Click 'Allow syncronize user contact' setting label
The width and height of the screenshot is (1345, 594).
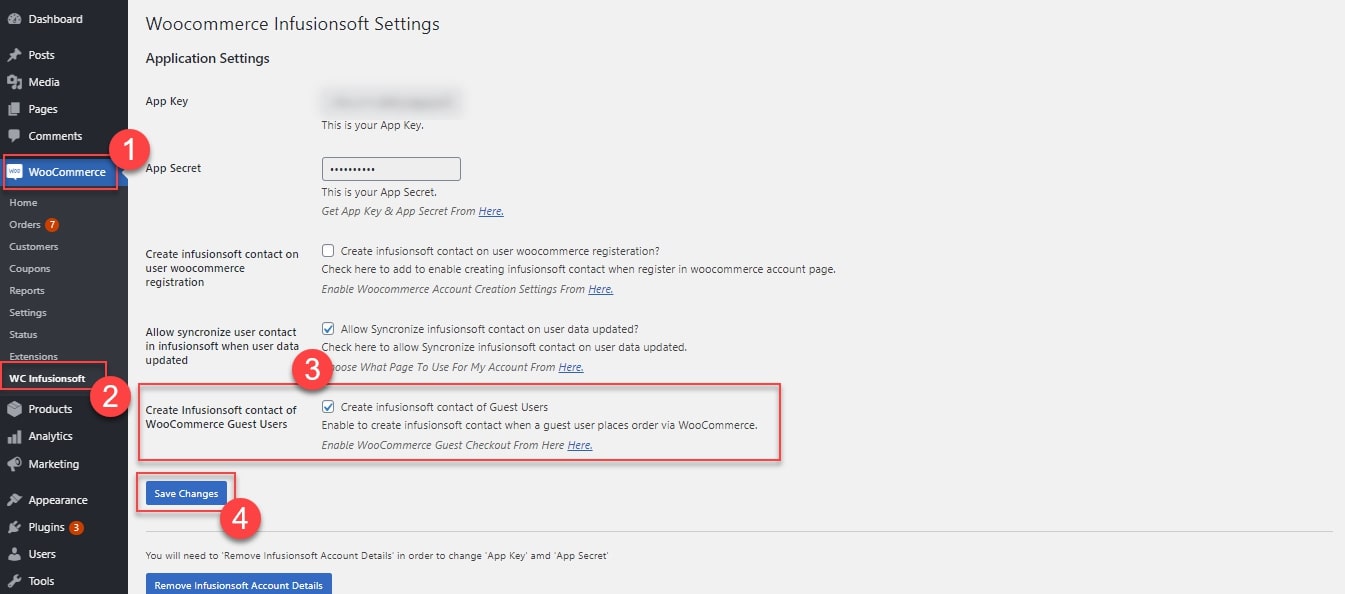pyautogui.click(x=221, y=346)
